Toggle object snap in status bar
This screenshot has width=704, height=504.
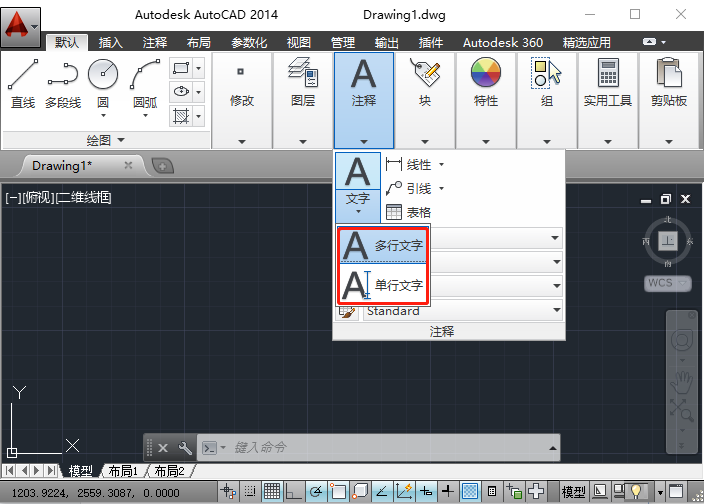tap(338, 492)
